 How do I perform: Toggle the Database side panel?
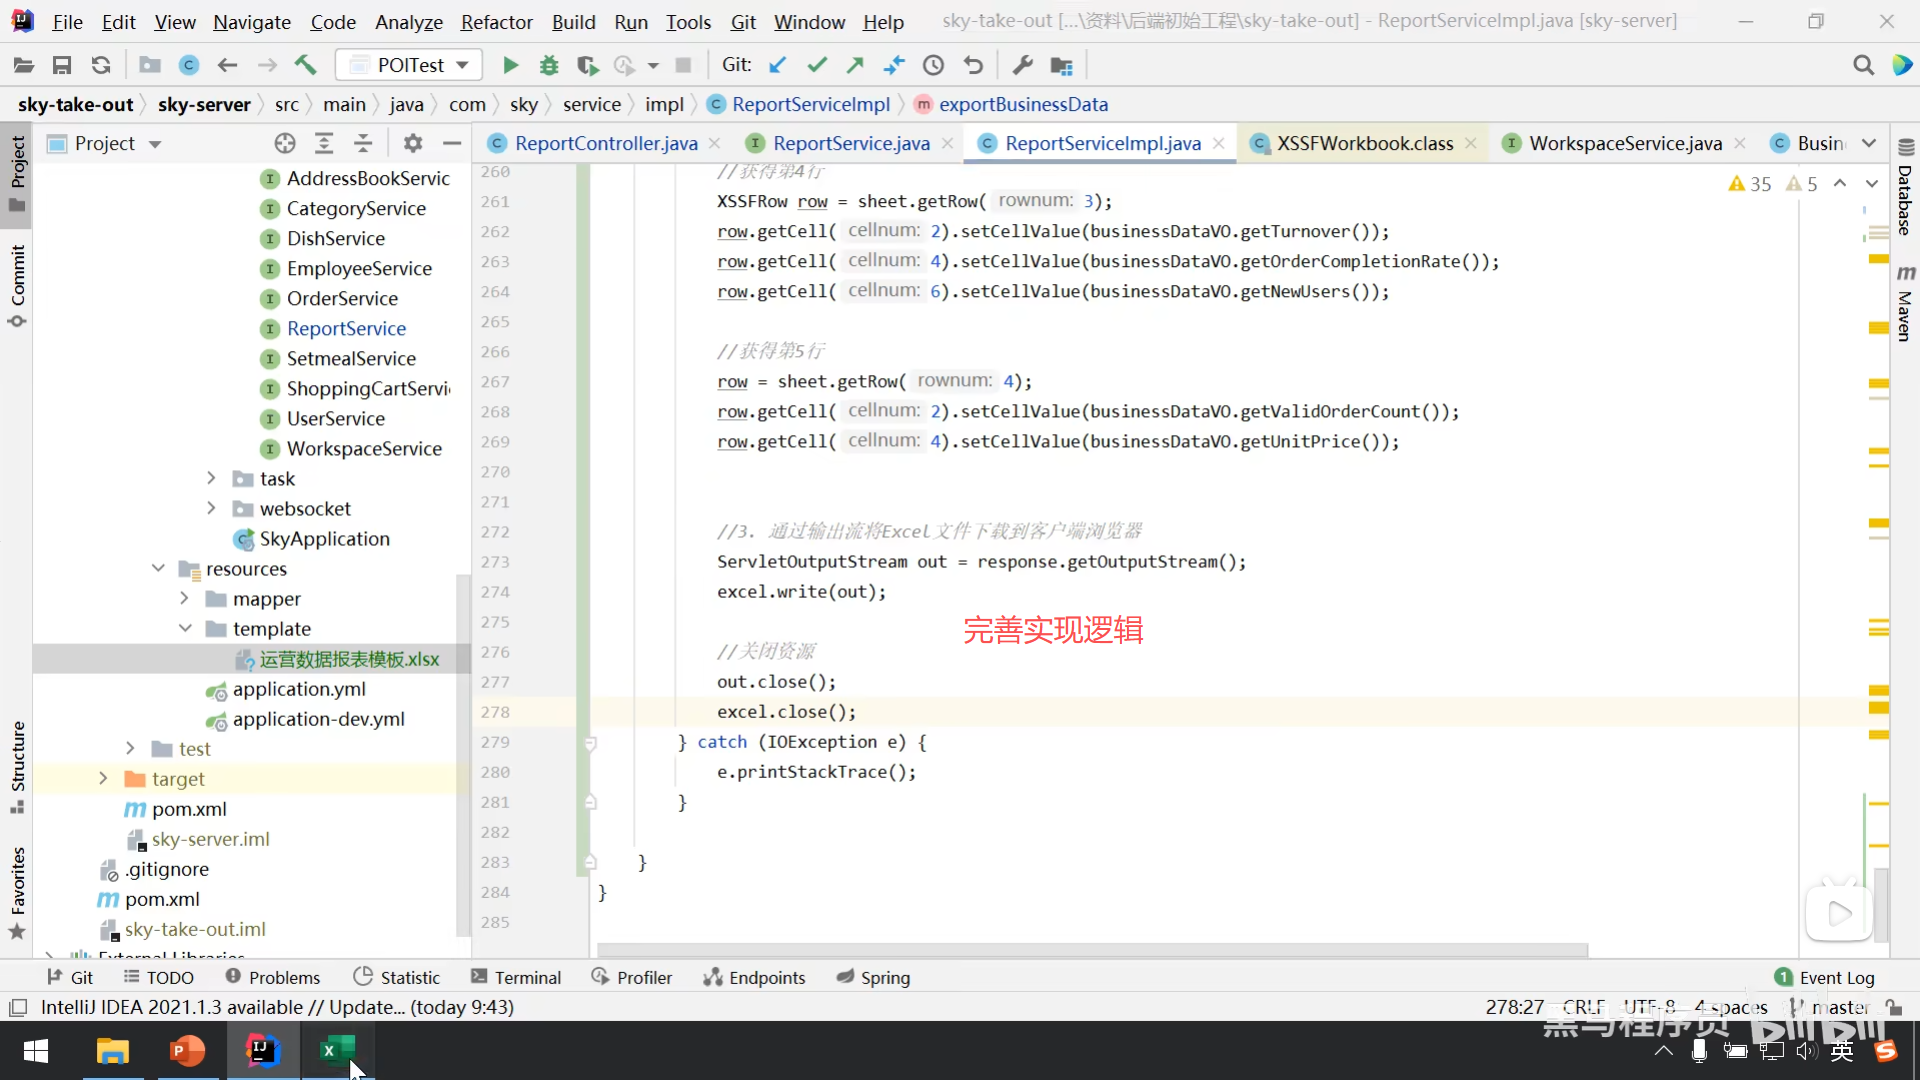click(1905, 188)
